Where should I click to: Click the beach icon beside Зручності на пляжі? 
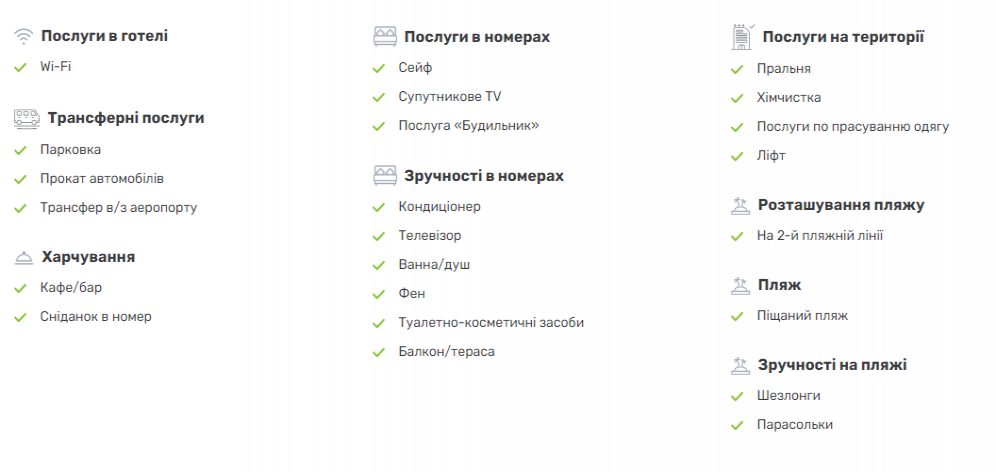[x=740, y=365]
